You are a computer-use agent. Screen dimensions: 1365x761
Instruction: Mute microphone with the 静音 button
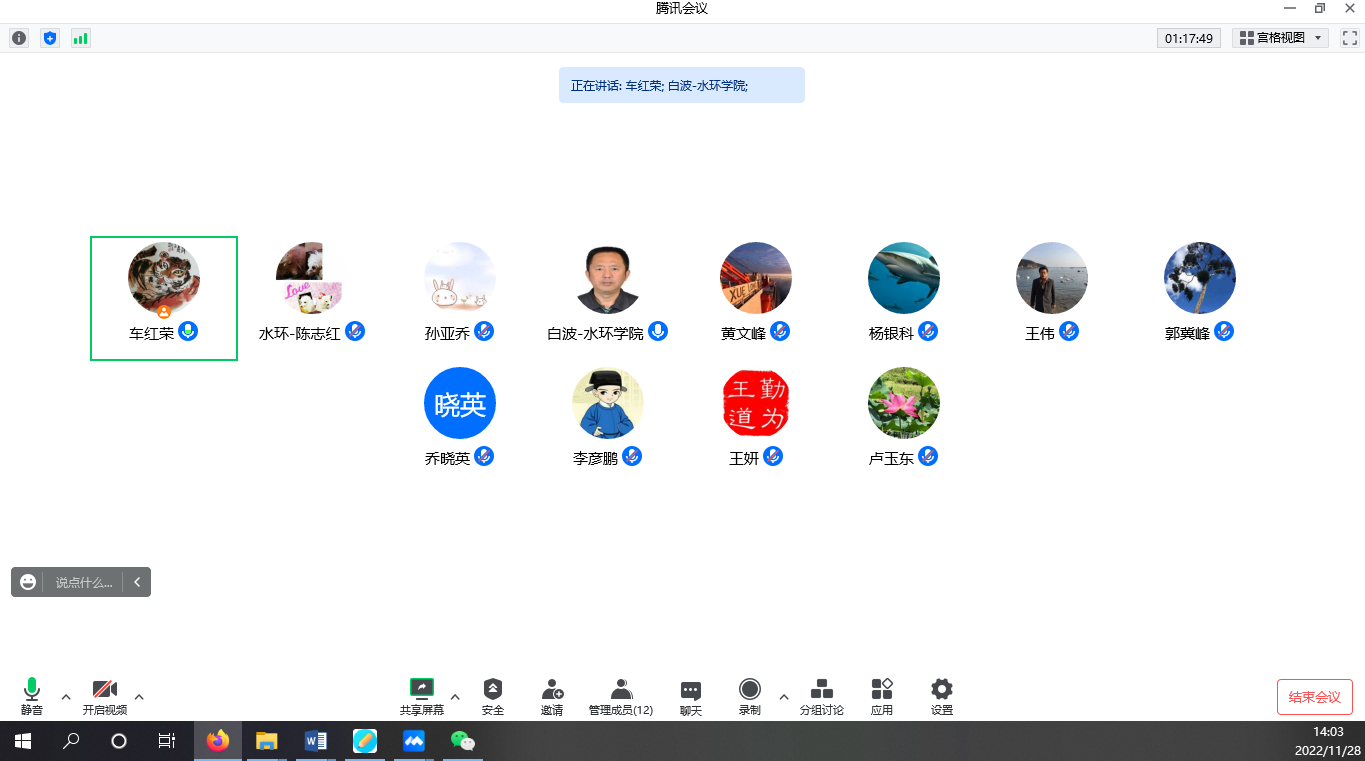tap(32, 695)
